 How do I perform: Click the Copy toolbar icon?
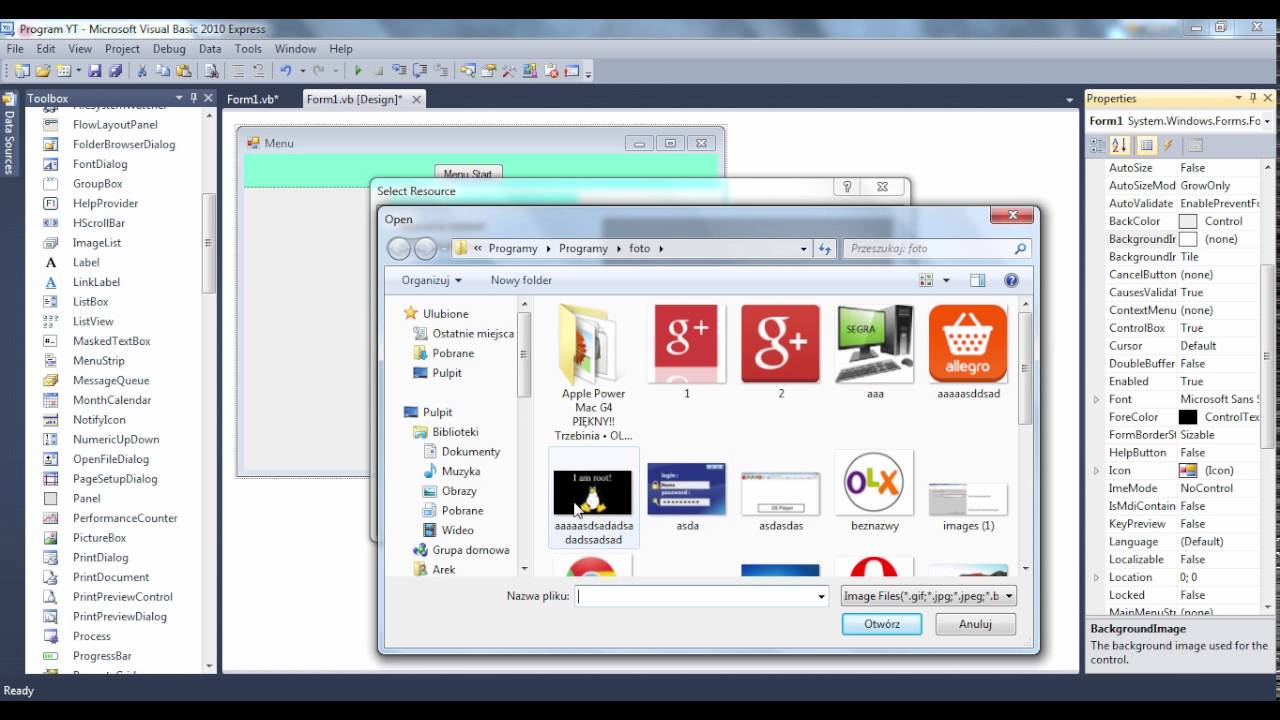tap(163, 71)
